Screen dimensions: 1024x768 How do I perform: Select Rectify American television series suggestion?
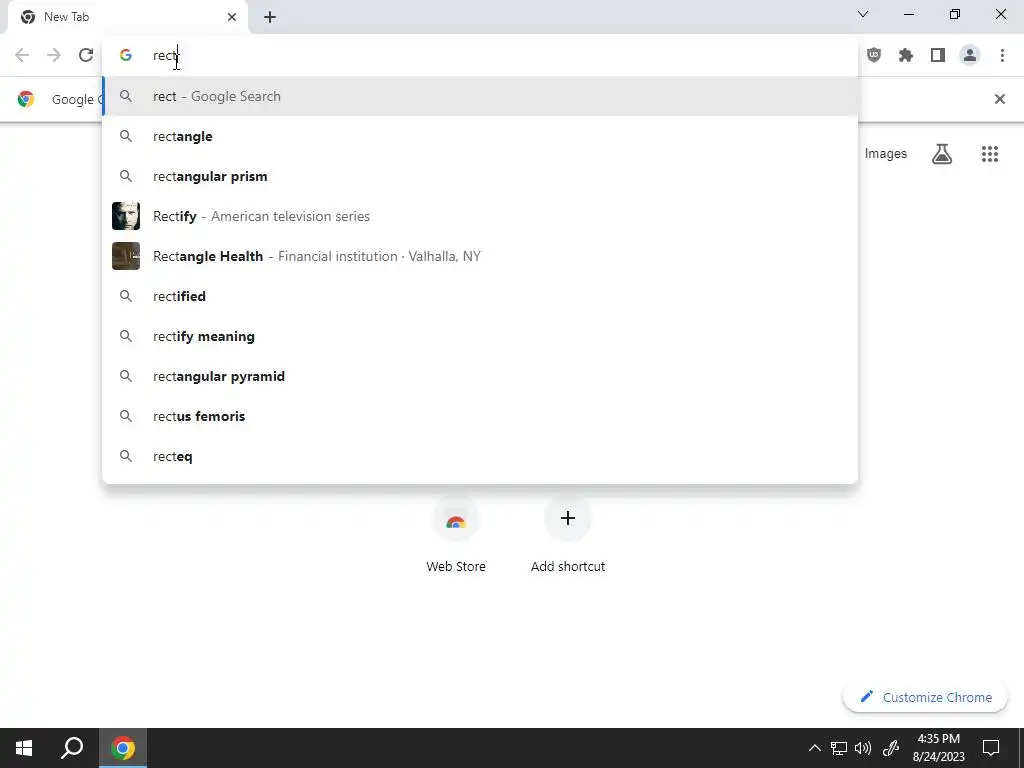(x=480, y=216)
